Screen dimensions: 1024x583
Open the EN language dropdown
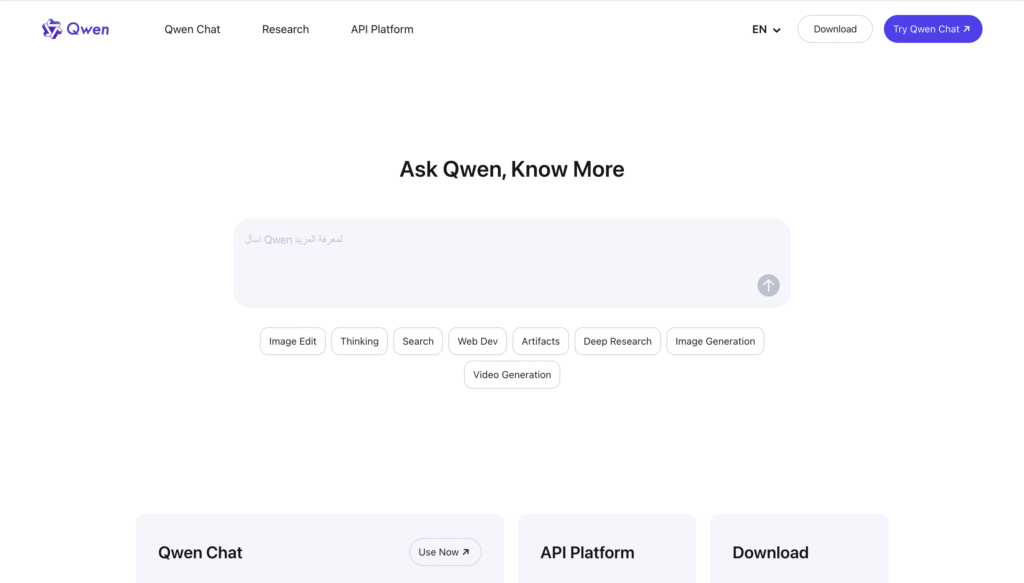(766, 30)
